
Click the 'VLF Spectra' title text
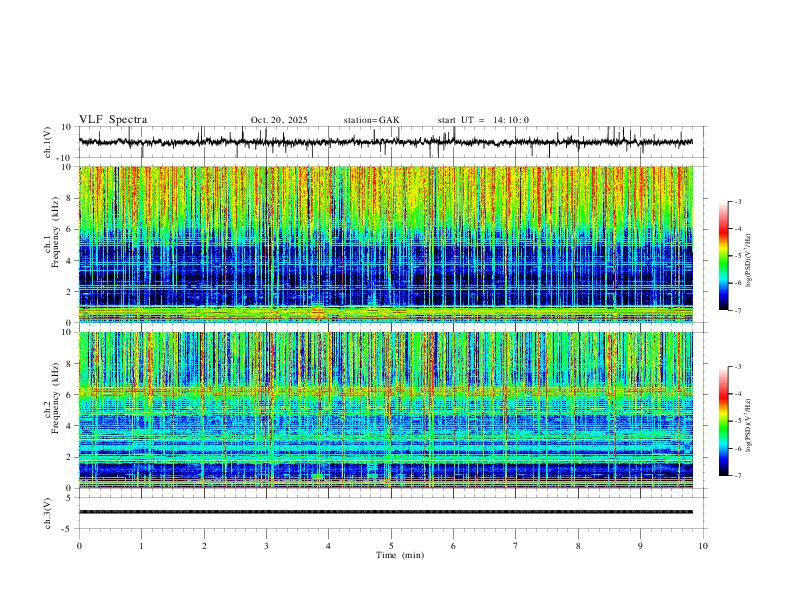113,120
